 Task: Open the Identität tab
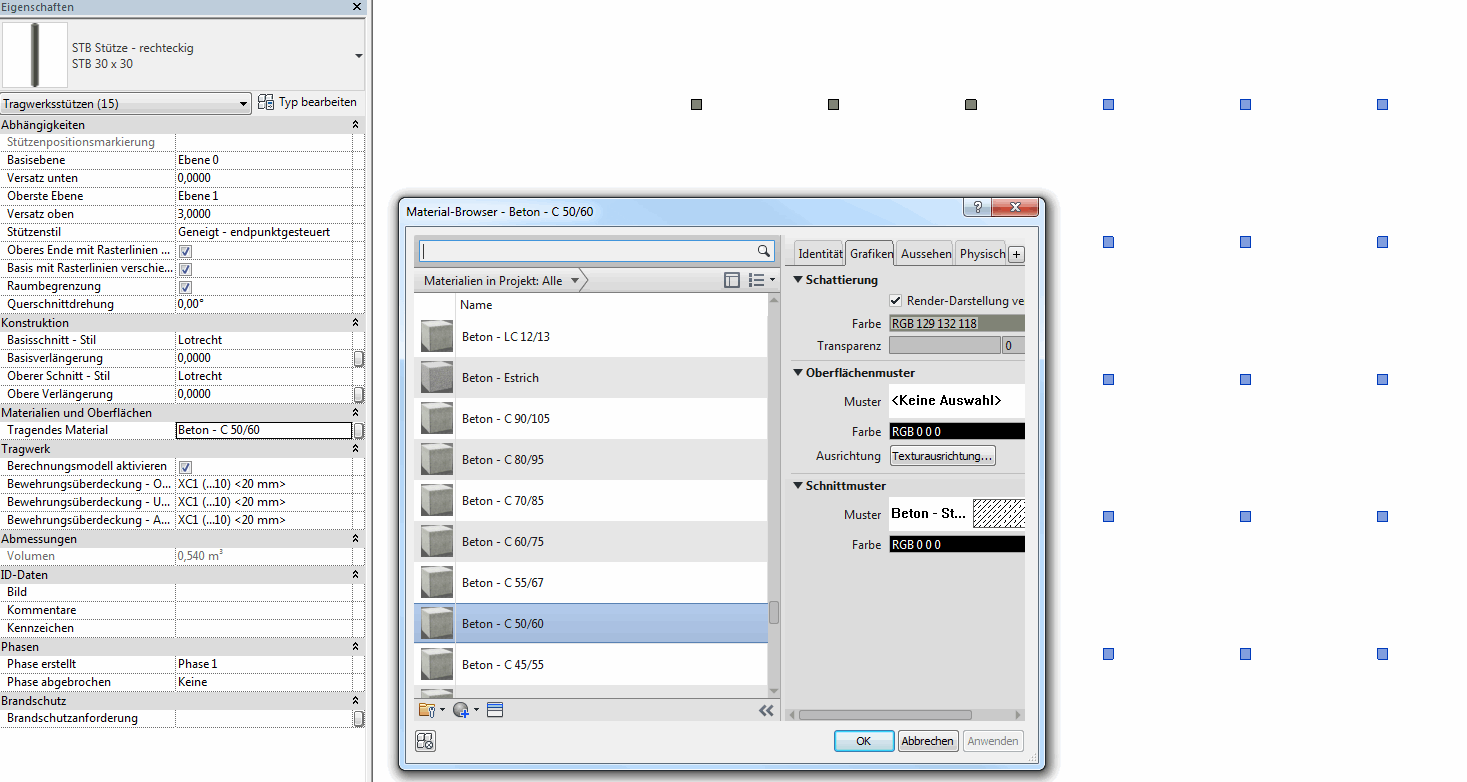tap(819, 254)
